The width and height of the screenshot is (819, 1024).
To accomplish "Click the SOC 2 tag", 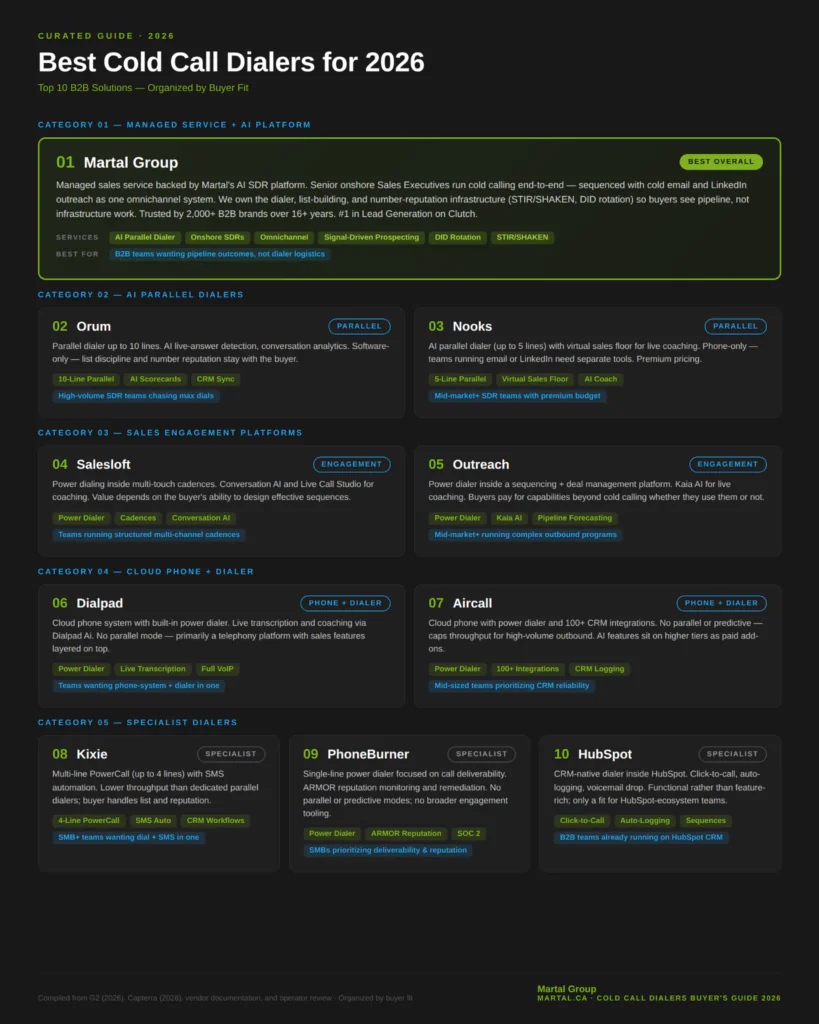I will (x=469, y=834).
